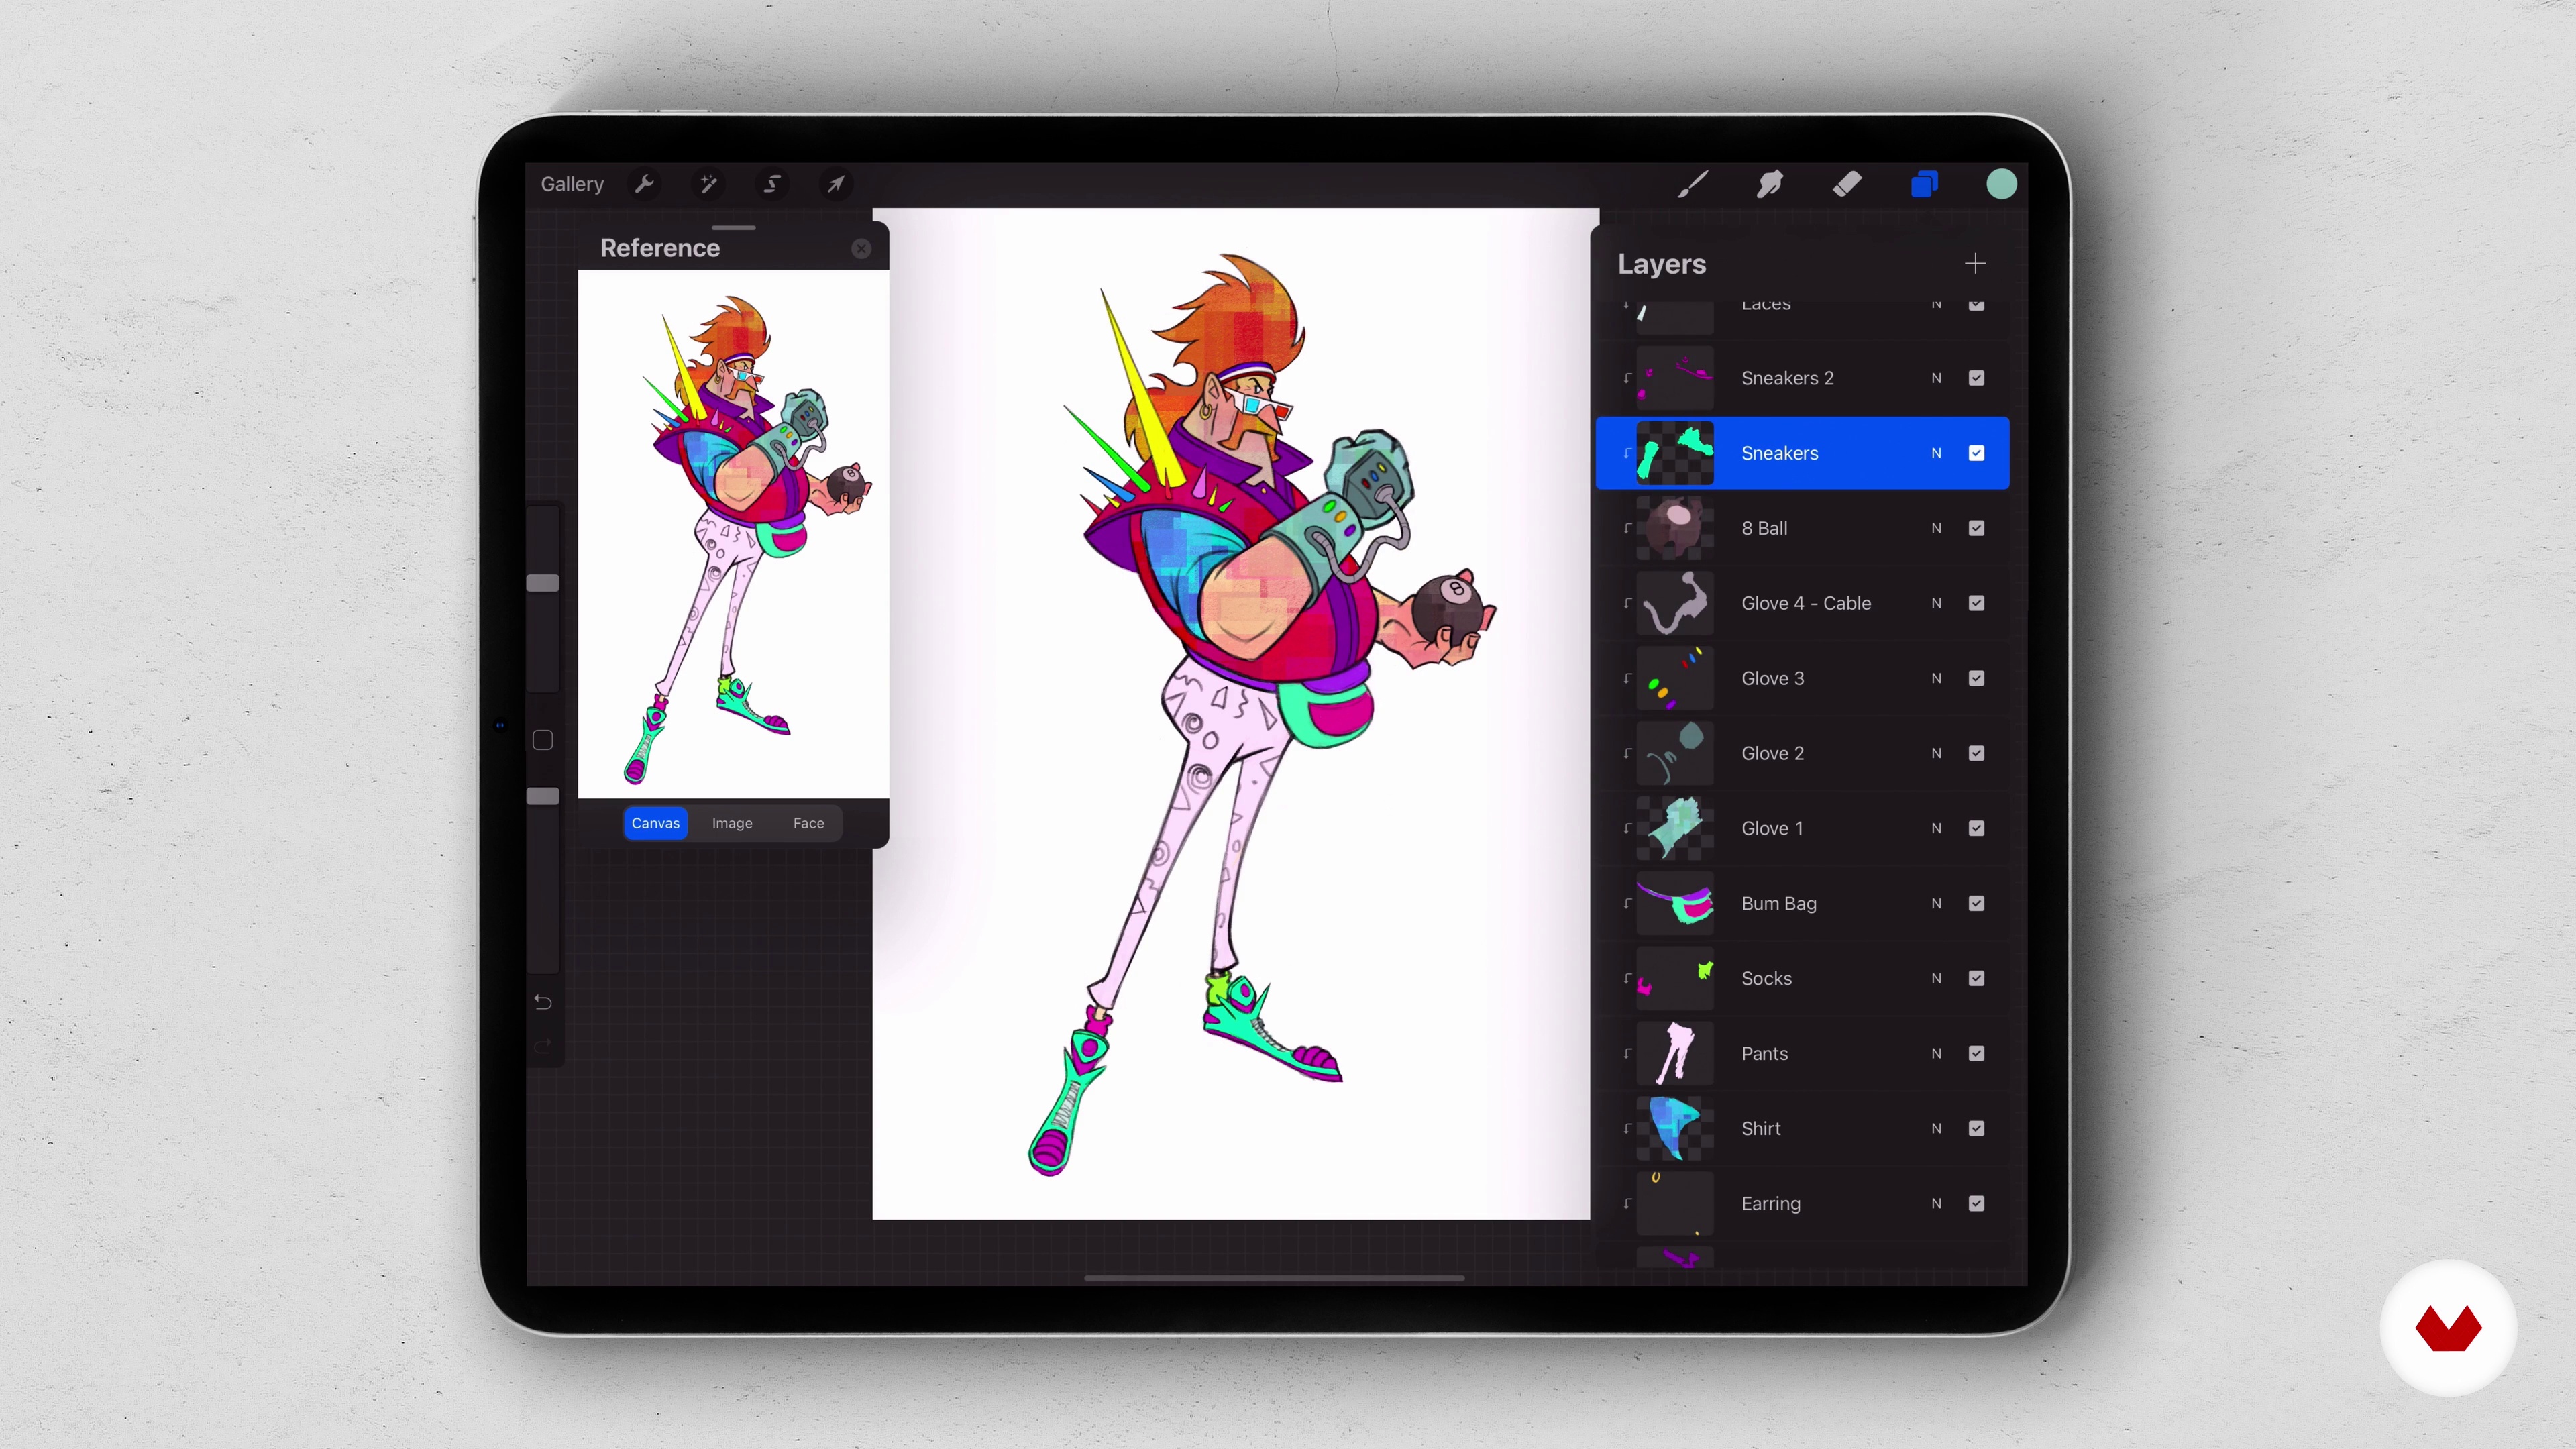Hide the Glove 3 layer
Image resolution: width=2576 pixels, height=1449 pixels.
[x=1976, y=678]
